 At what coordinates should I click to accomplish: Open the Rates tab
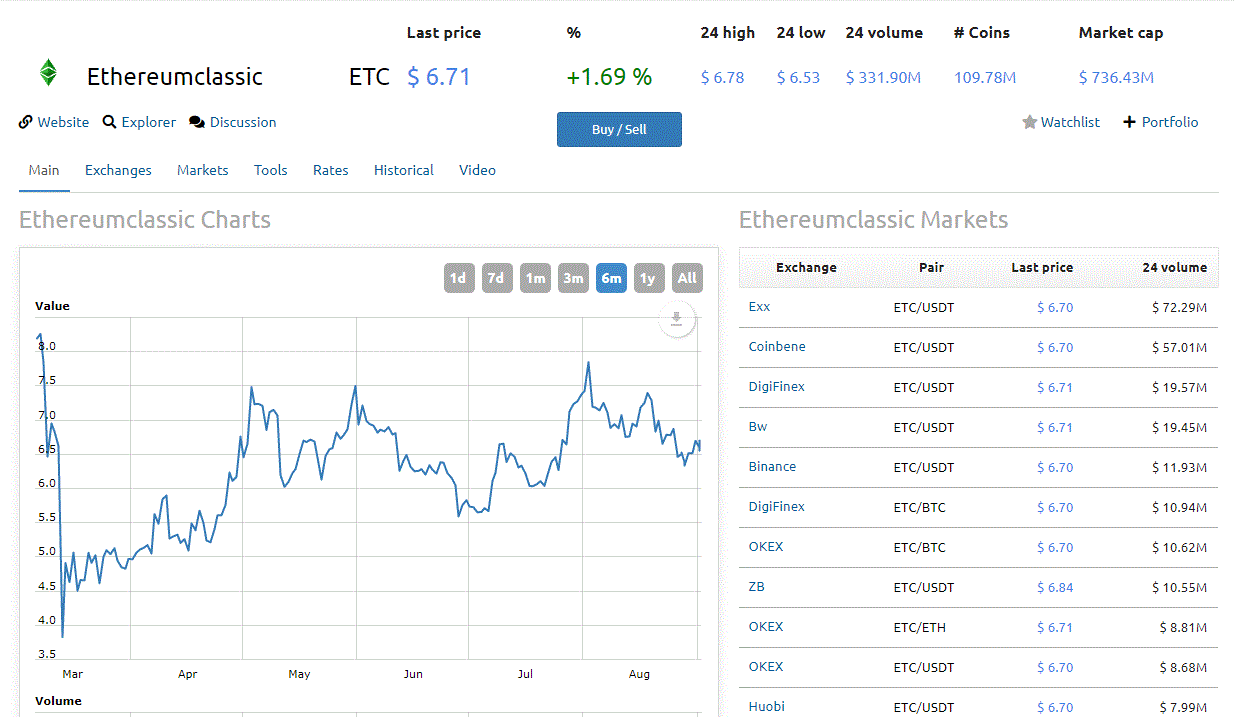pyautogui.click(x=331, y=170)
